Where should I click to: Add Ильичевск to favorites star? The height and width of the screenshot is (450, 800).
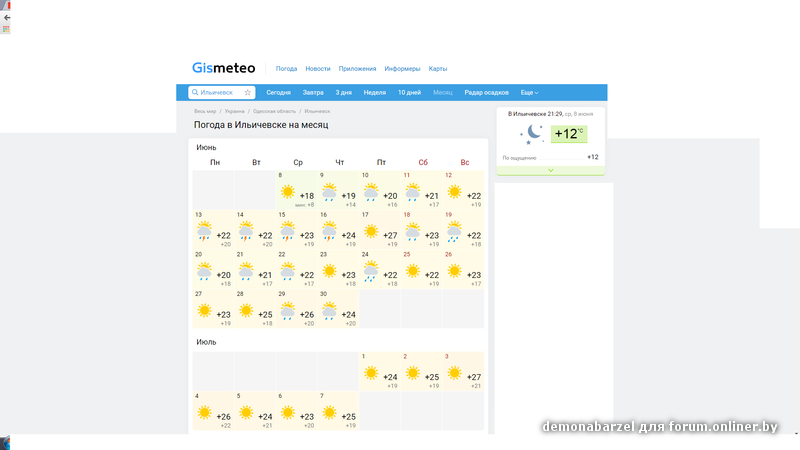click(247, 92)
